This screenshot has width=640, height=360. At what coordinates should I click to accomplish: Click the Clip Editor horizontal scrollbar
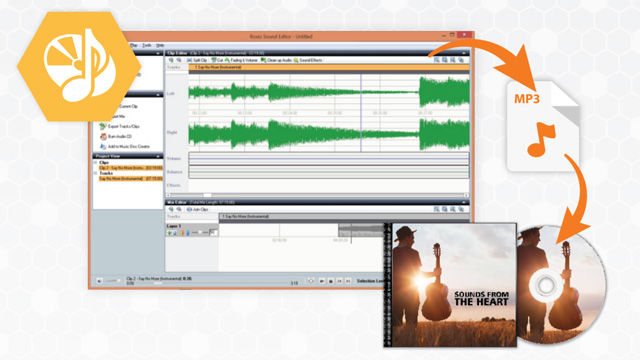[317, 195]
